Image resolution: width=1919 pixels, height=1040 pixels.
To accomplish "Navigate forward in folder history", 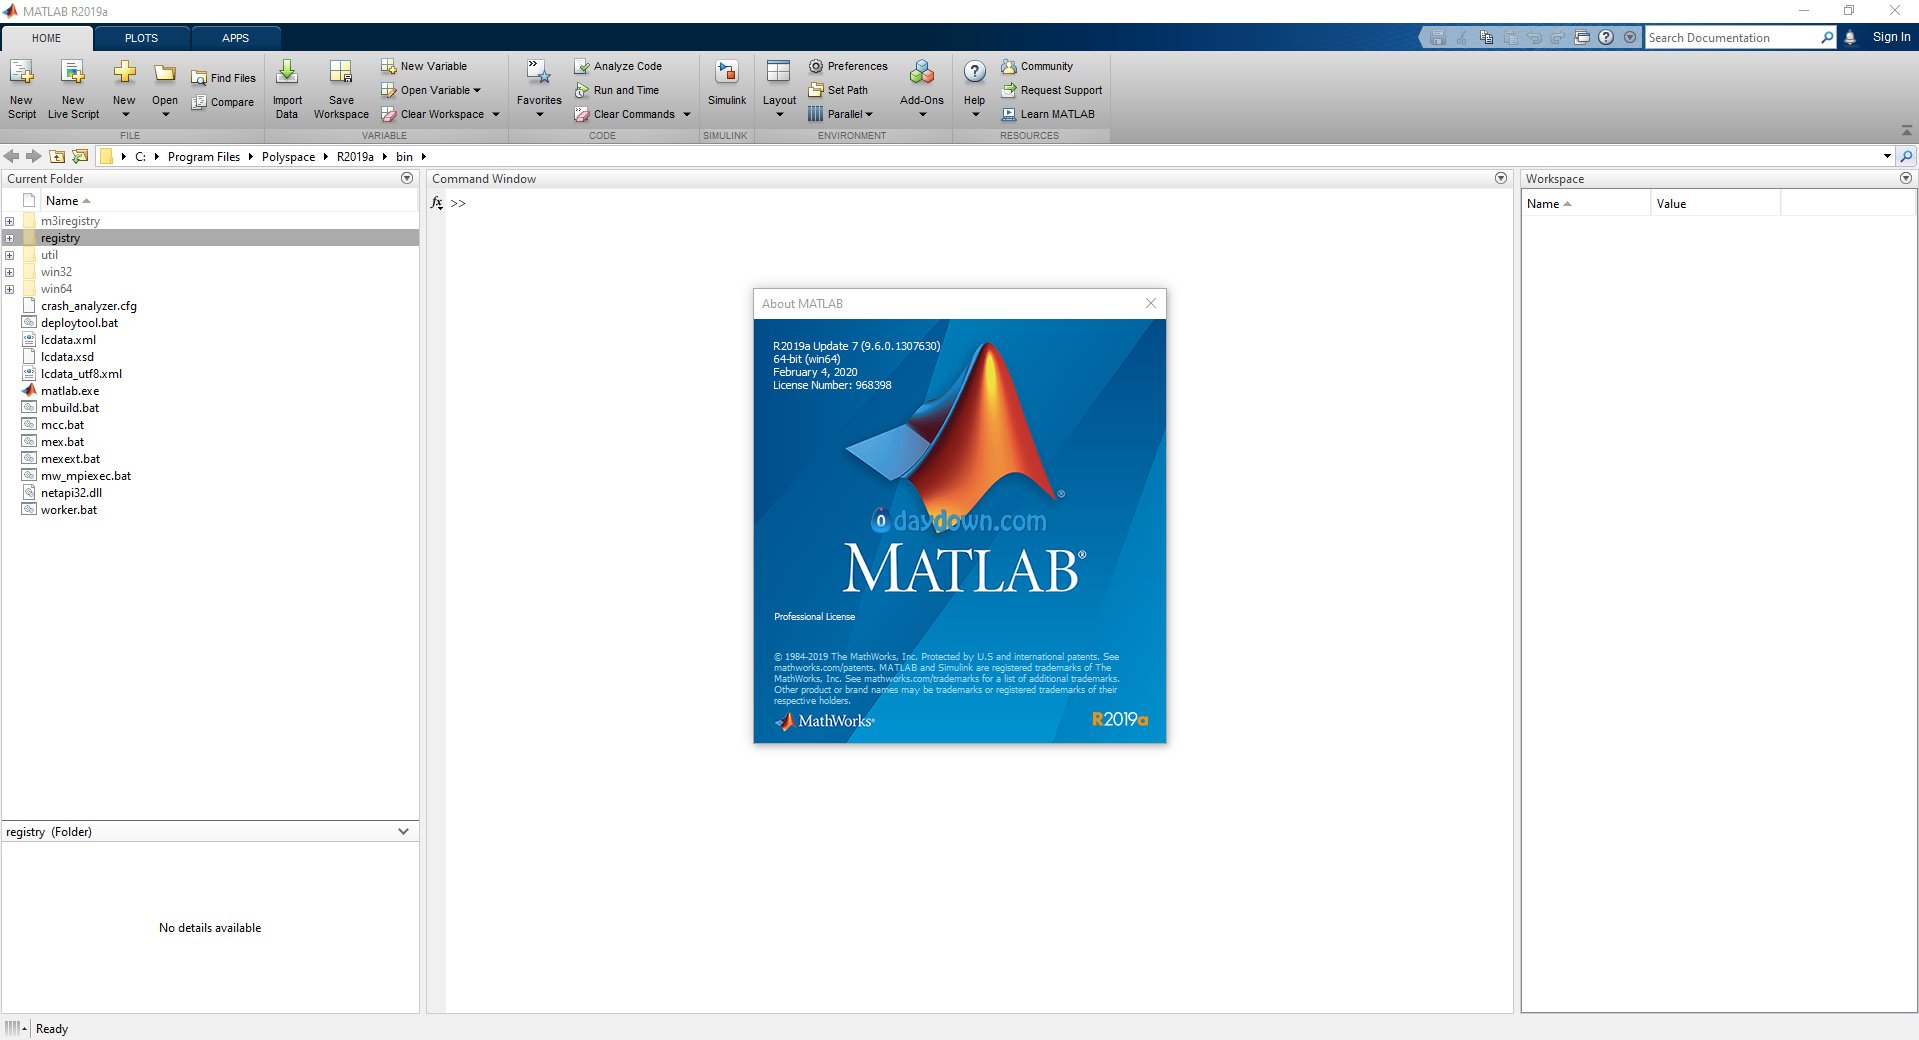I will pyautogui.click(x=34, y=156).
